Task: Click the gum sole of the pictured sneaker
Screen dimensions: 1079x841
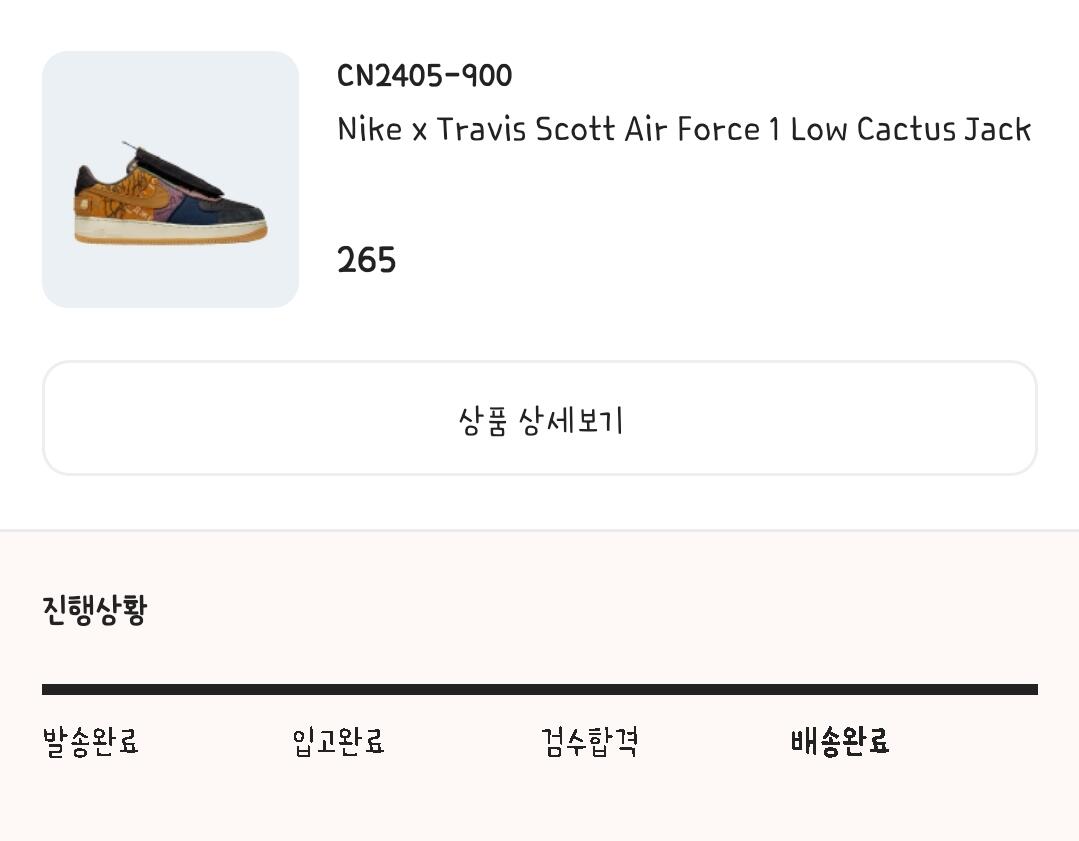Action: pyautogui.click(x=170, y=235)
